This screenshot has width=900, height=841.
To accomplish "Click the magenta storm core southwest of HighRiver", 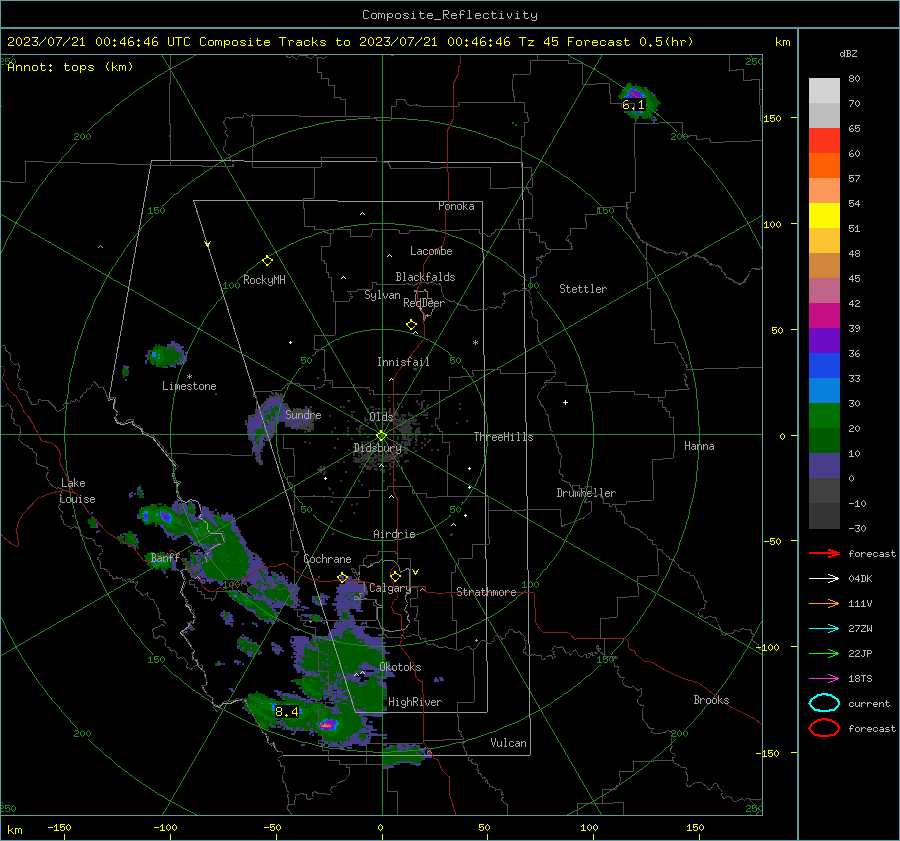I will coord(327,725).
